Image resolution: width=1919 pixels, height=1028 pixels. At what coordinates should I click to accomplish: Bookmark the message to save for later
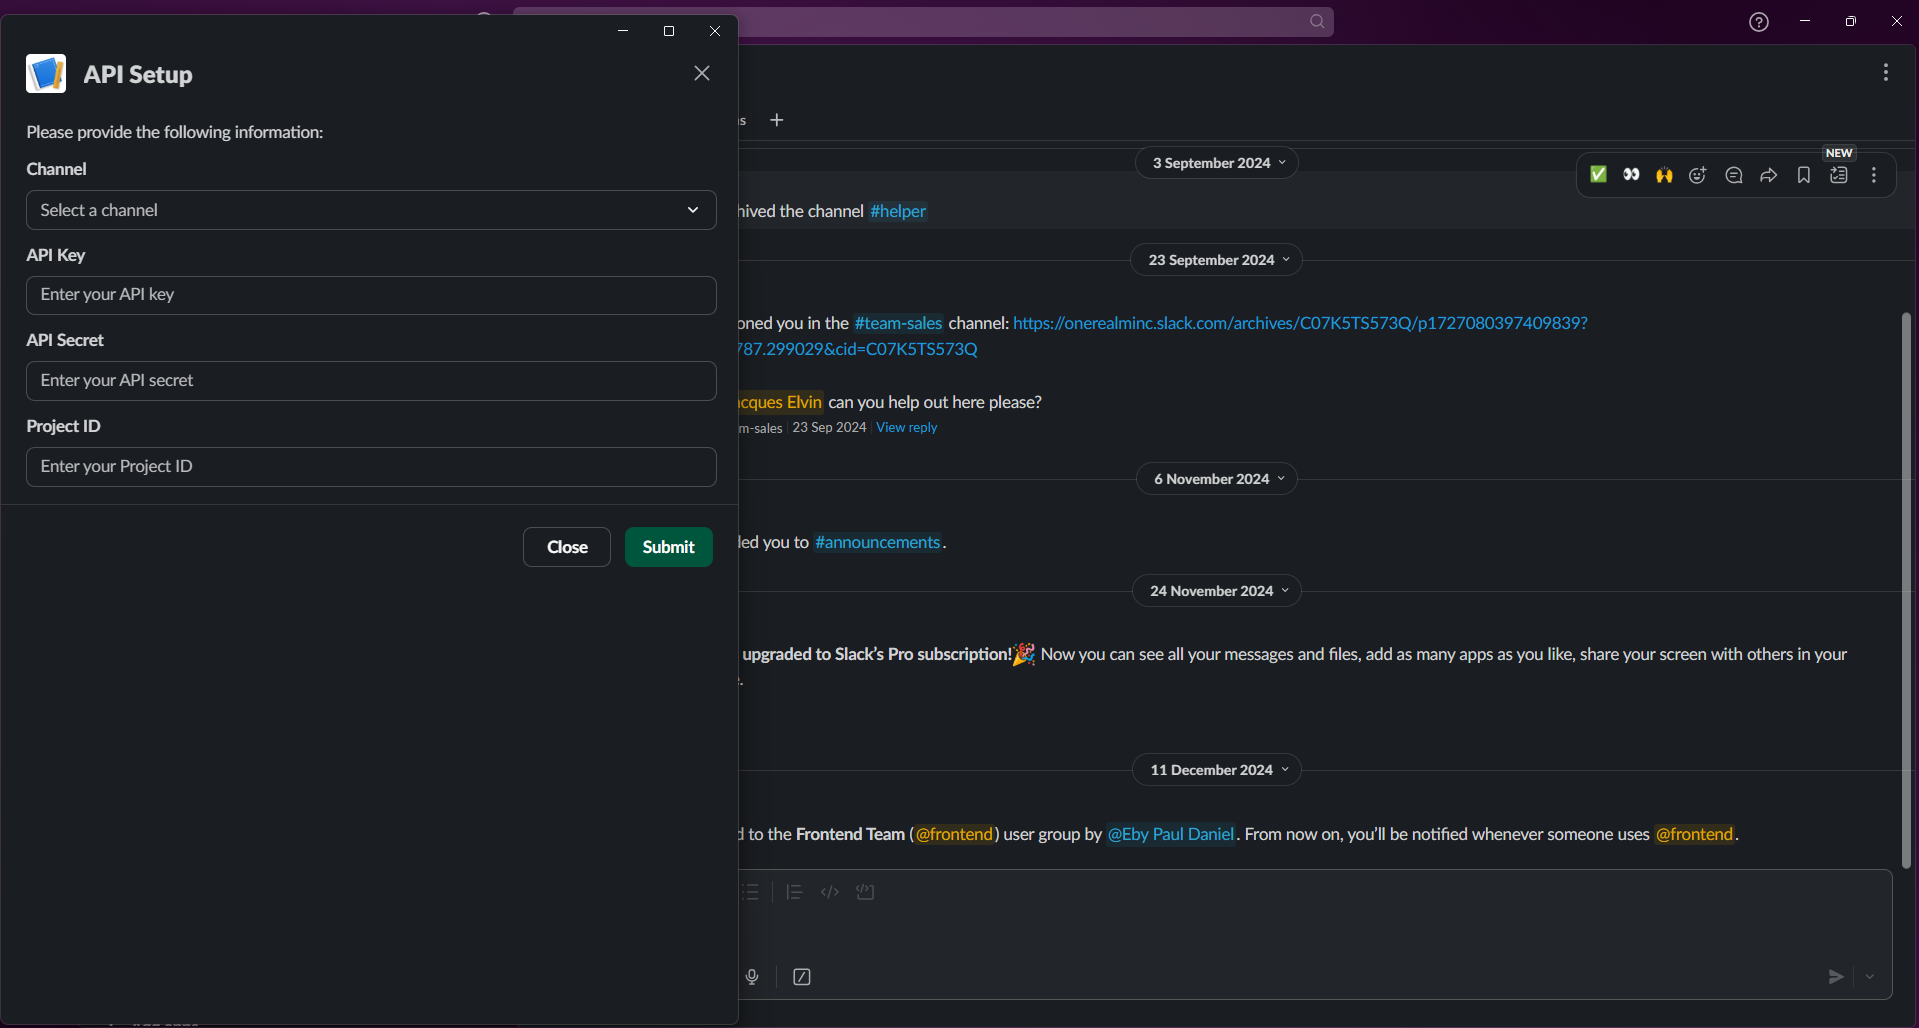1804,175
